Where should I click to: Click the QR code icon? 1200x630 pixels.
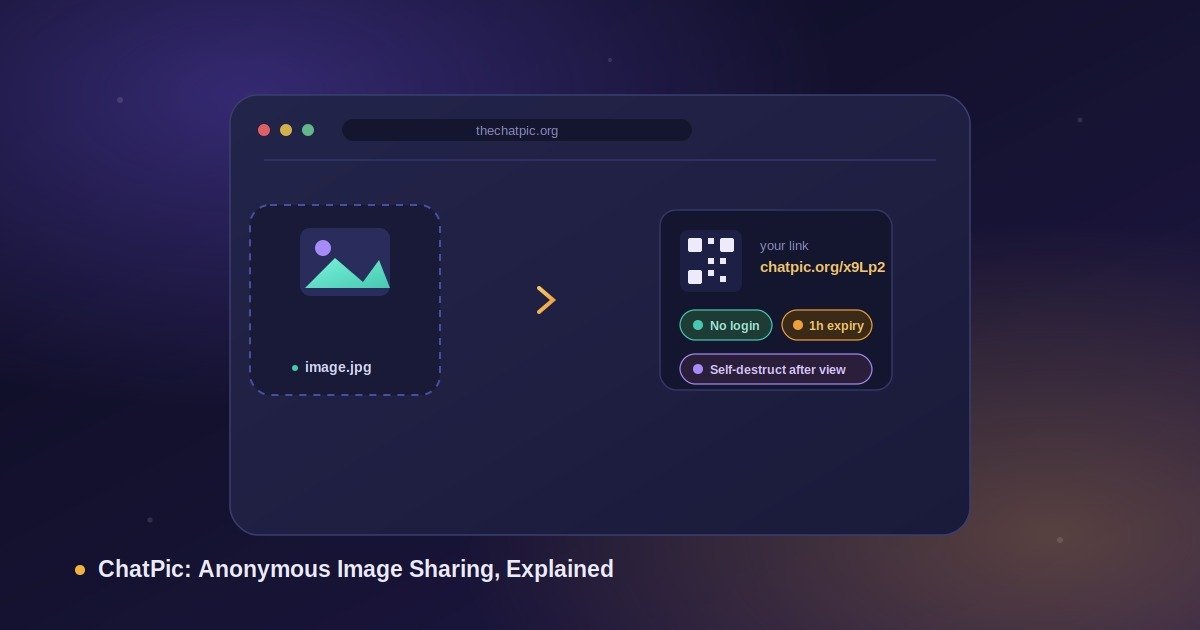pos(711,261)
